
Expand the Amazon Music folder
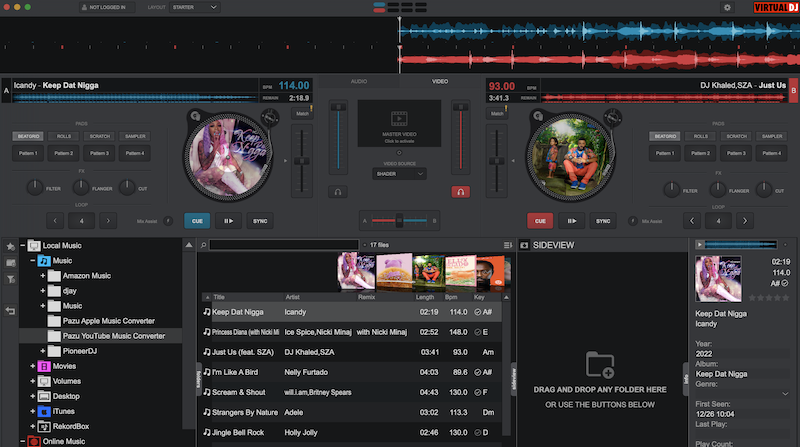44,275
